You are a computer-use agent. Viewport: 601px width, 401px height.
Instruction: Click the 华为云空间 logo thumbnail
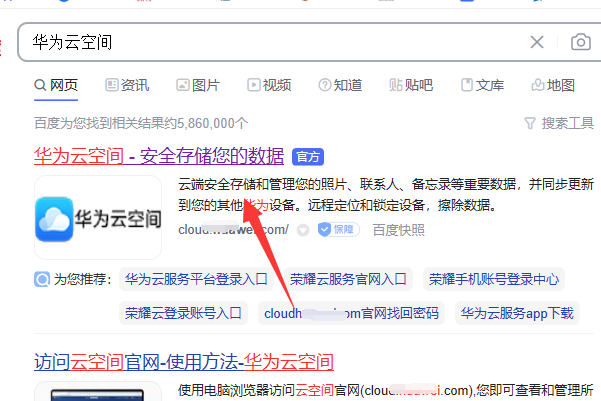pyautogui.click(x=98, y=218)
